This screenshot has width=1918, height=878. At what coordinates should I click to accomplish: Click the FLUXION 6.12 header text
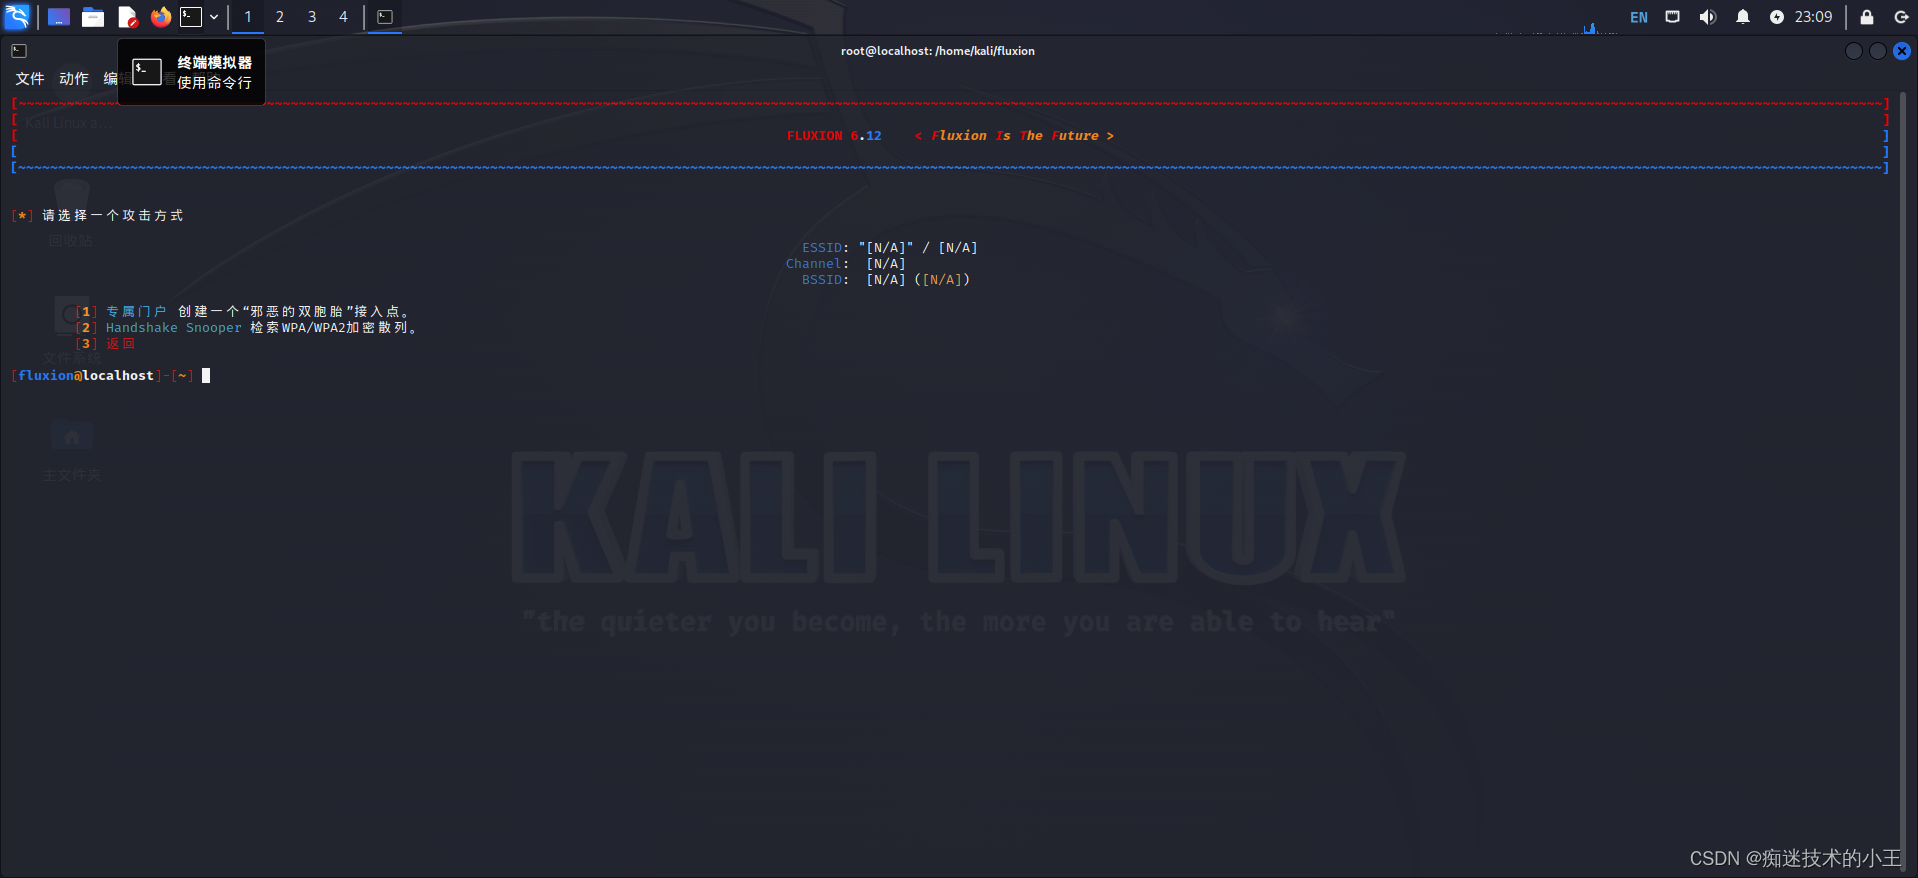[x=834, y=136]
